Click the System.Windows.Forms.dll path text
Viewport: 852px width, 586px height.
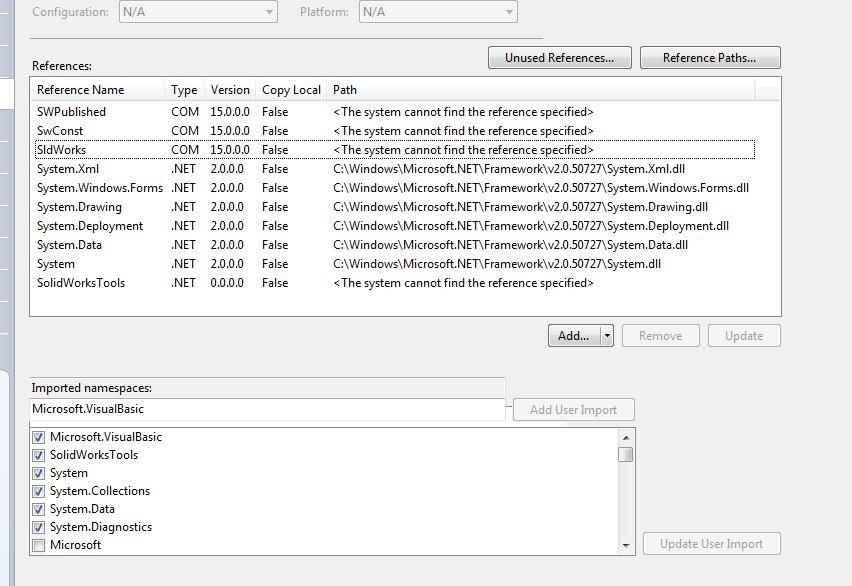point(541,188)
